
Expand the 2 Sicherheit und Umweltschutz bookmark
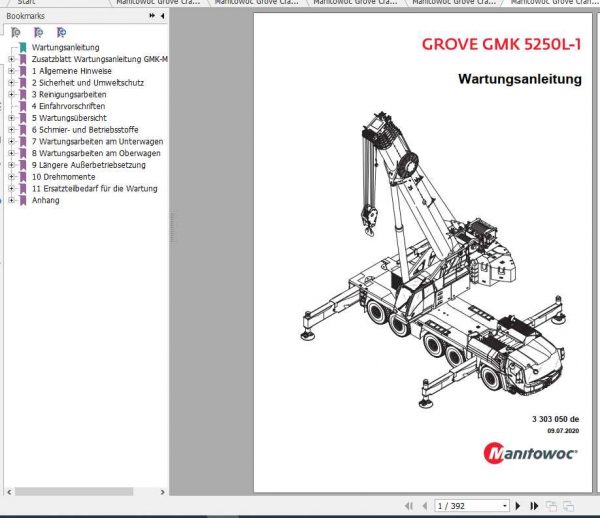pyautogui.click(x=11, y=83)
